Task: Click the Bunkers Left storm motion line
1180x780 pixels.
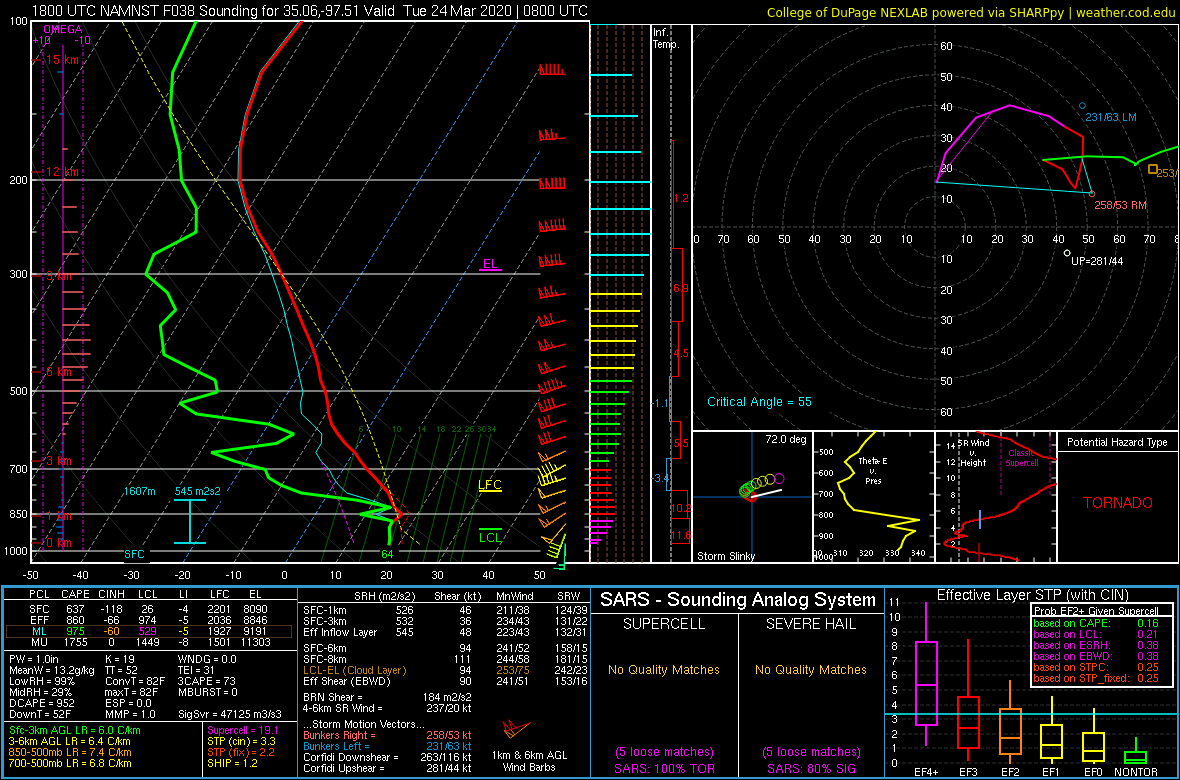Action: 387,746
